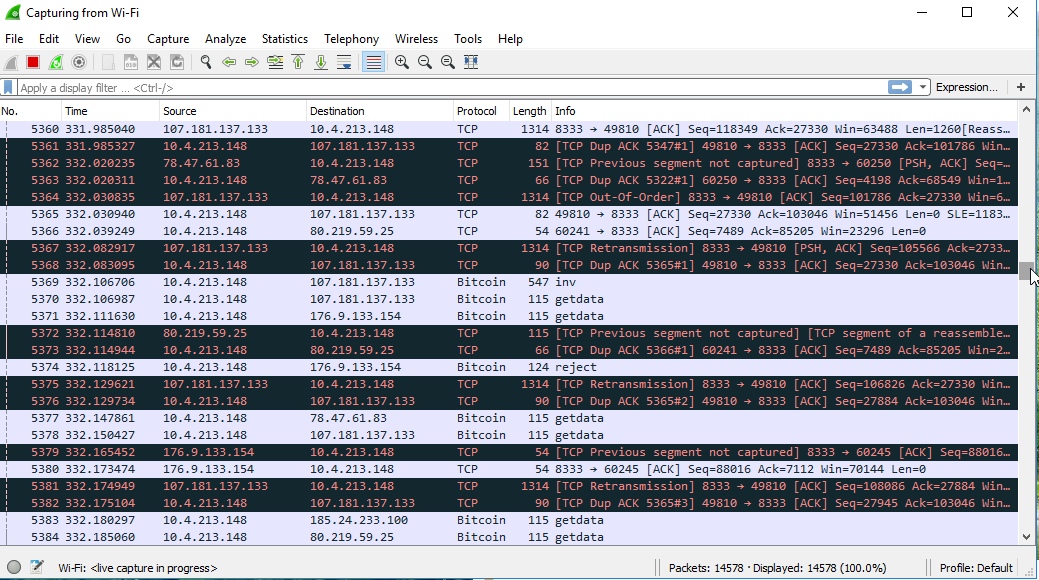The image size is (1039, 580).
Task: Click the Expression... button
Action: point(967,87)
